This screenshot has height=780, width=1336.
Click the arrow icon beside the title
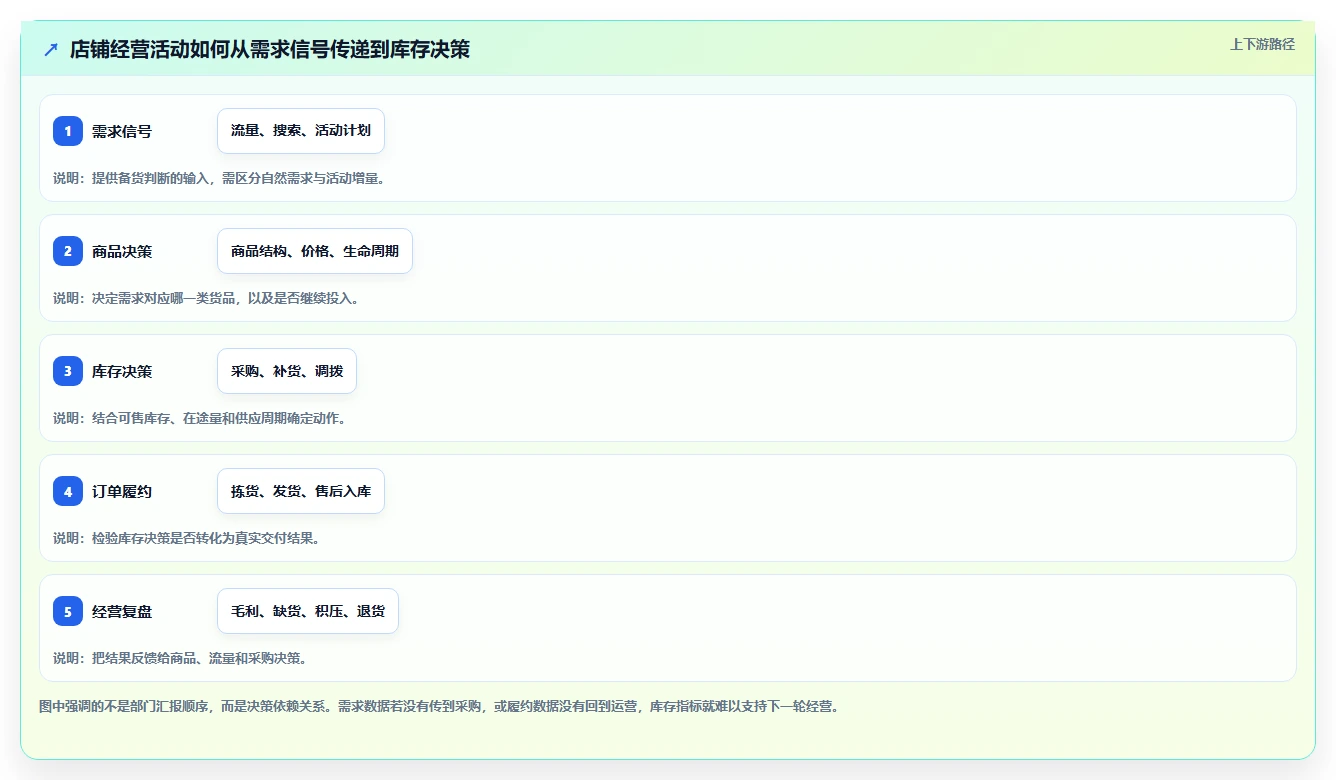point(50,49)
